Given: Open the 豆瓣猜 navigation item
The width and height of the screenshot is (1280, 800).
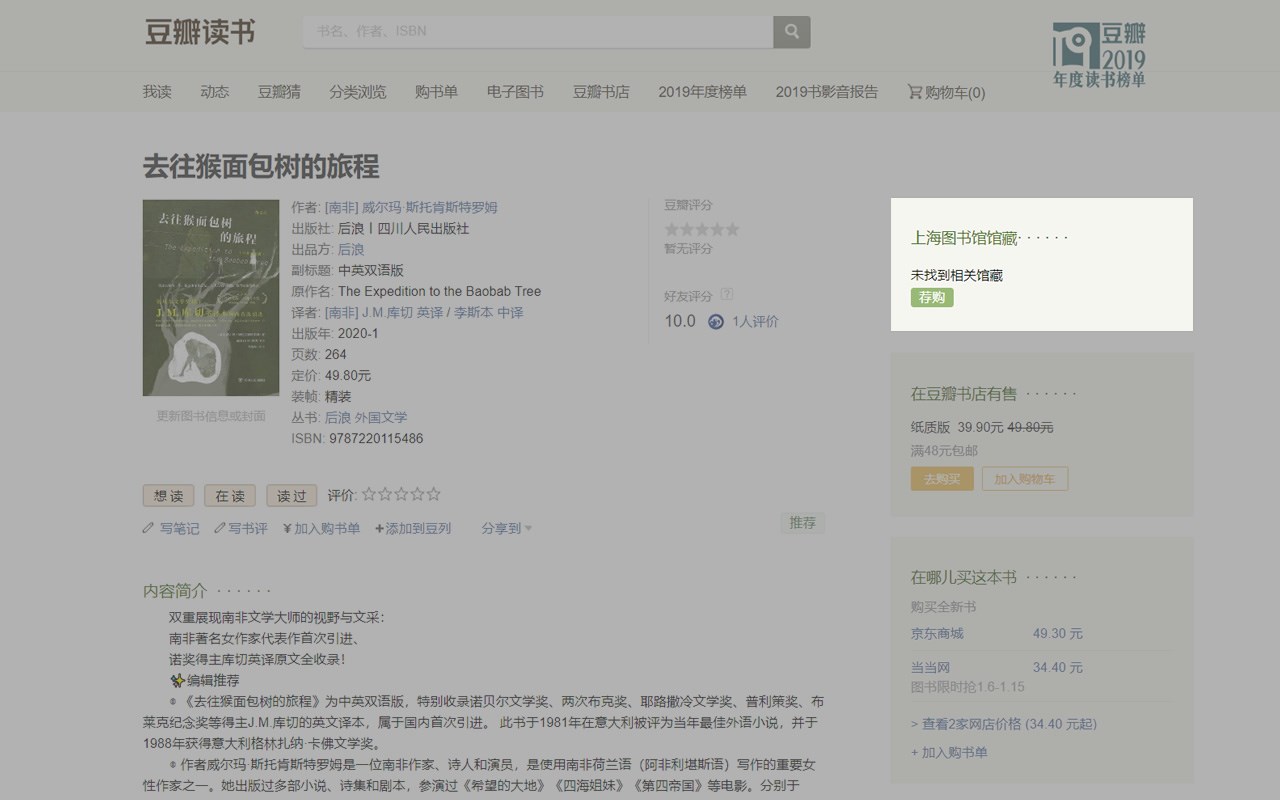Looking at the screenshot, I should click(279, 92).
